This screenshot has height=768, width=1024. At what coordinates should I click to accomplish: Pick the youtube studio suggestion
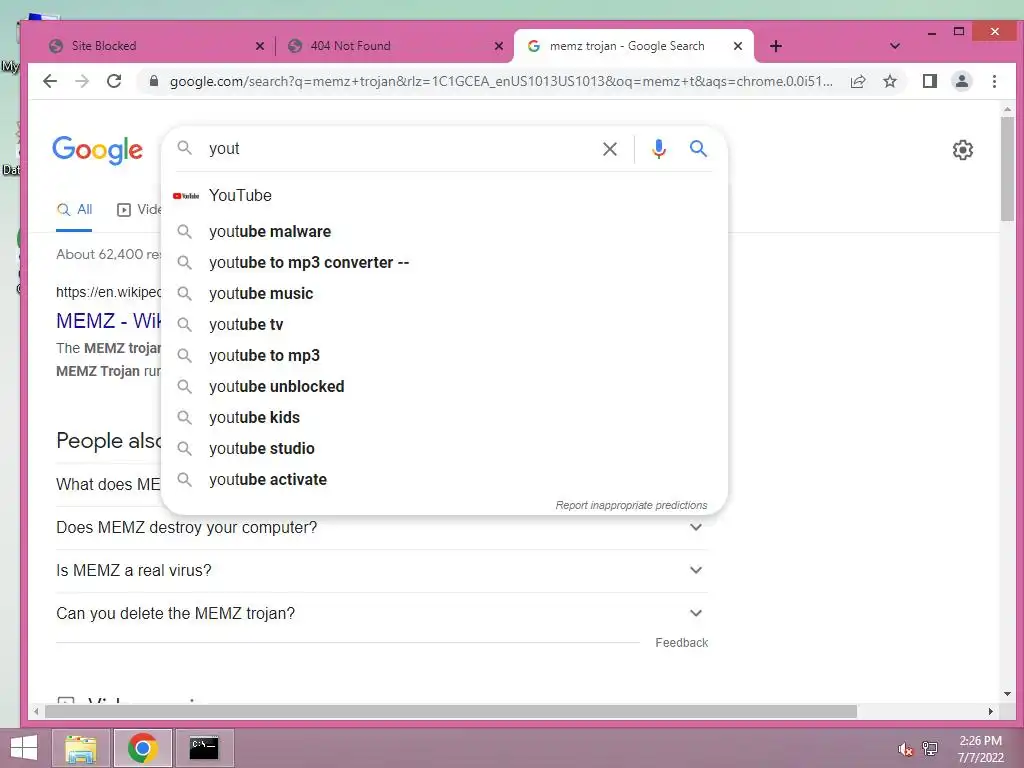point(444,449)
